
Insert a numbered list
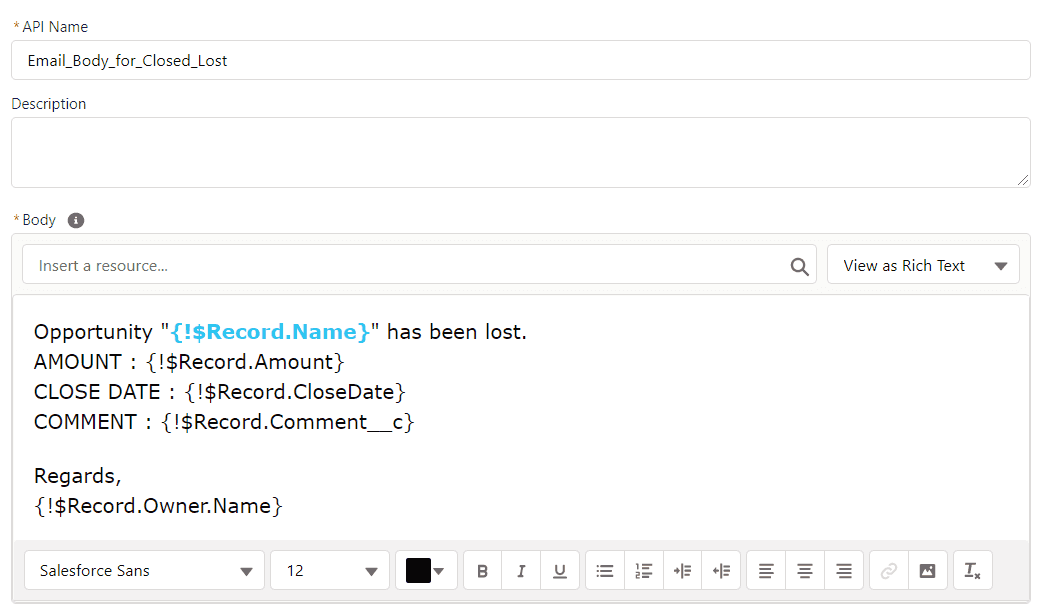click(x=643, y=571)
